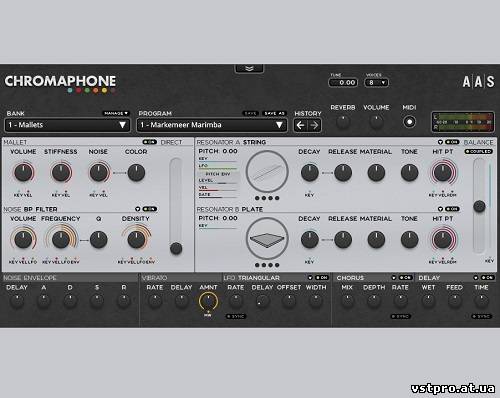The image size is (500, 398).
Task: Open the Program dropdown Markemeer Marimba
Action: [212, 125]
